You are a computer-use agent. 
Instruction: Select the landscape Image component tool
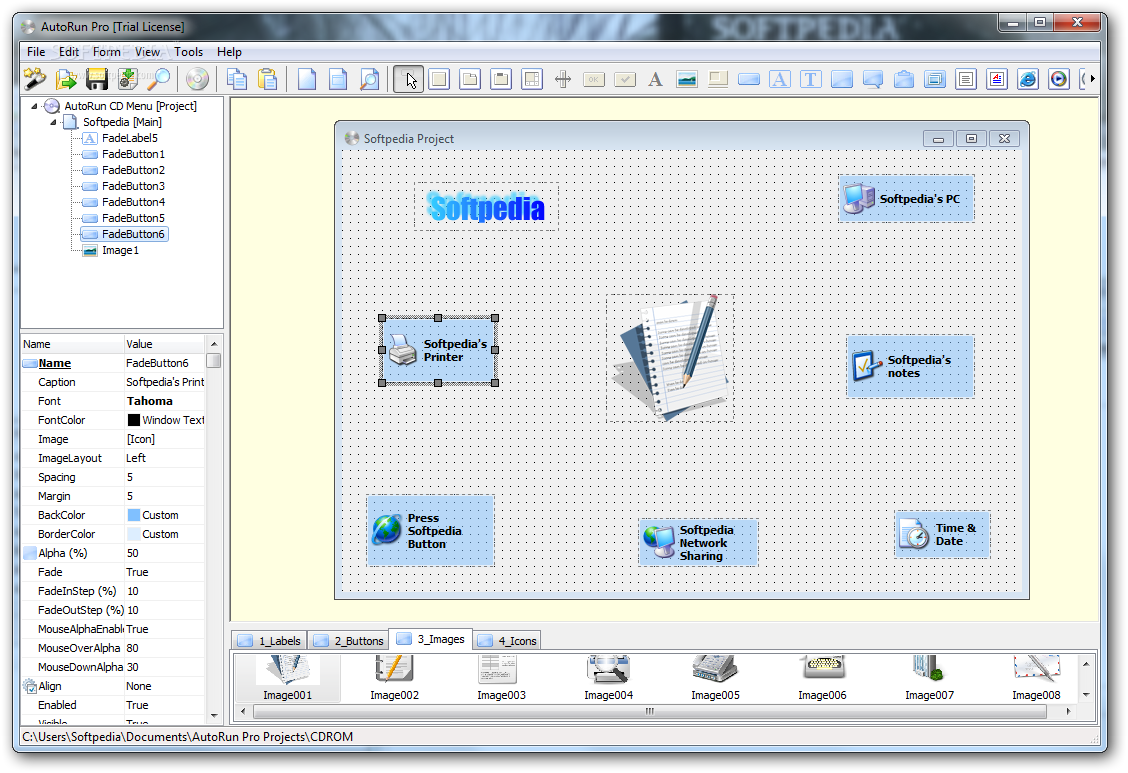coord(687,79)
